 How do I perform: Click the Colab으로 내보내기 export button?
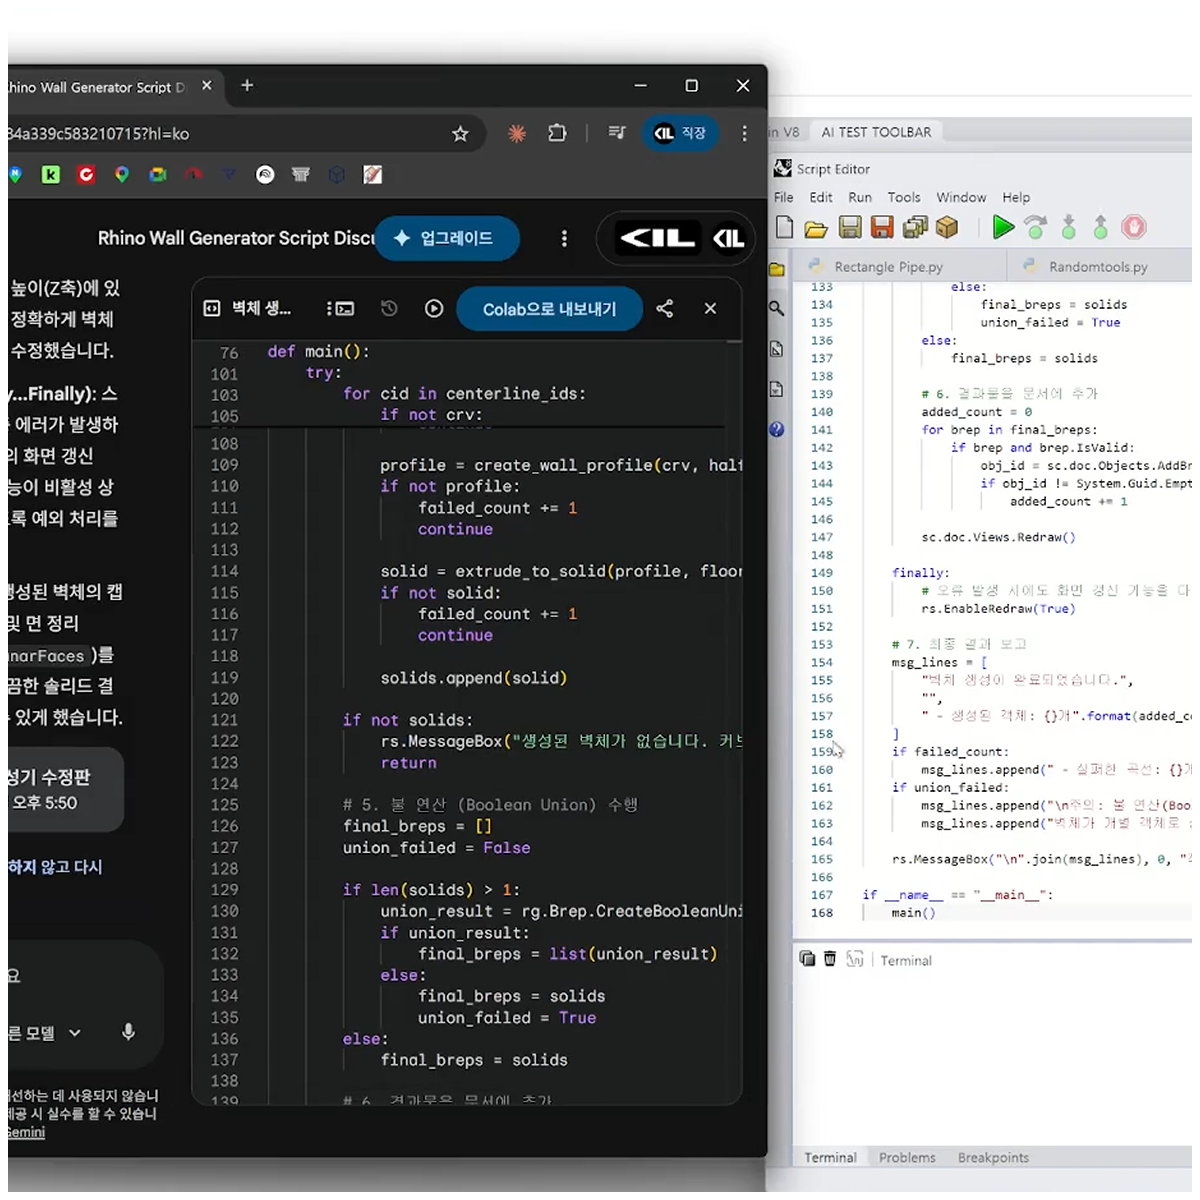pos(549,309)
